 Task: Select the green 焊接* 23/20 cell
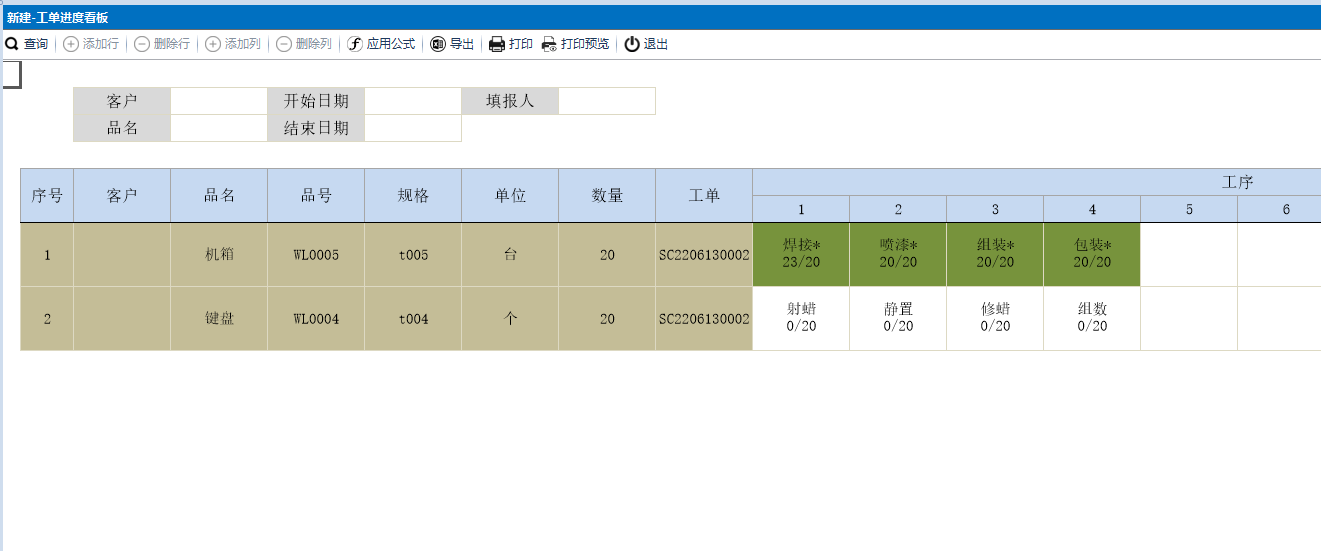(801, 254)
